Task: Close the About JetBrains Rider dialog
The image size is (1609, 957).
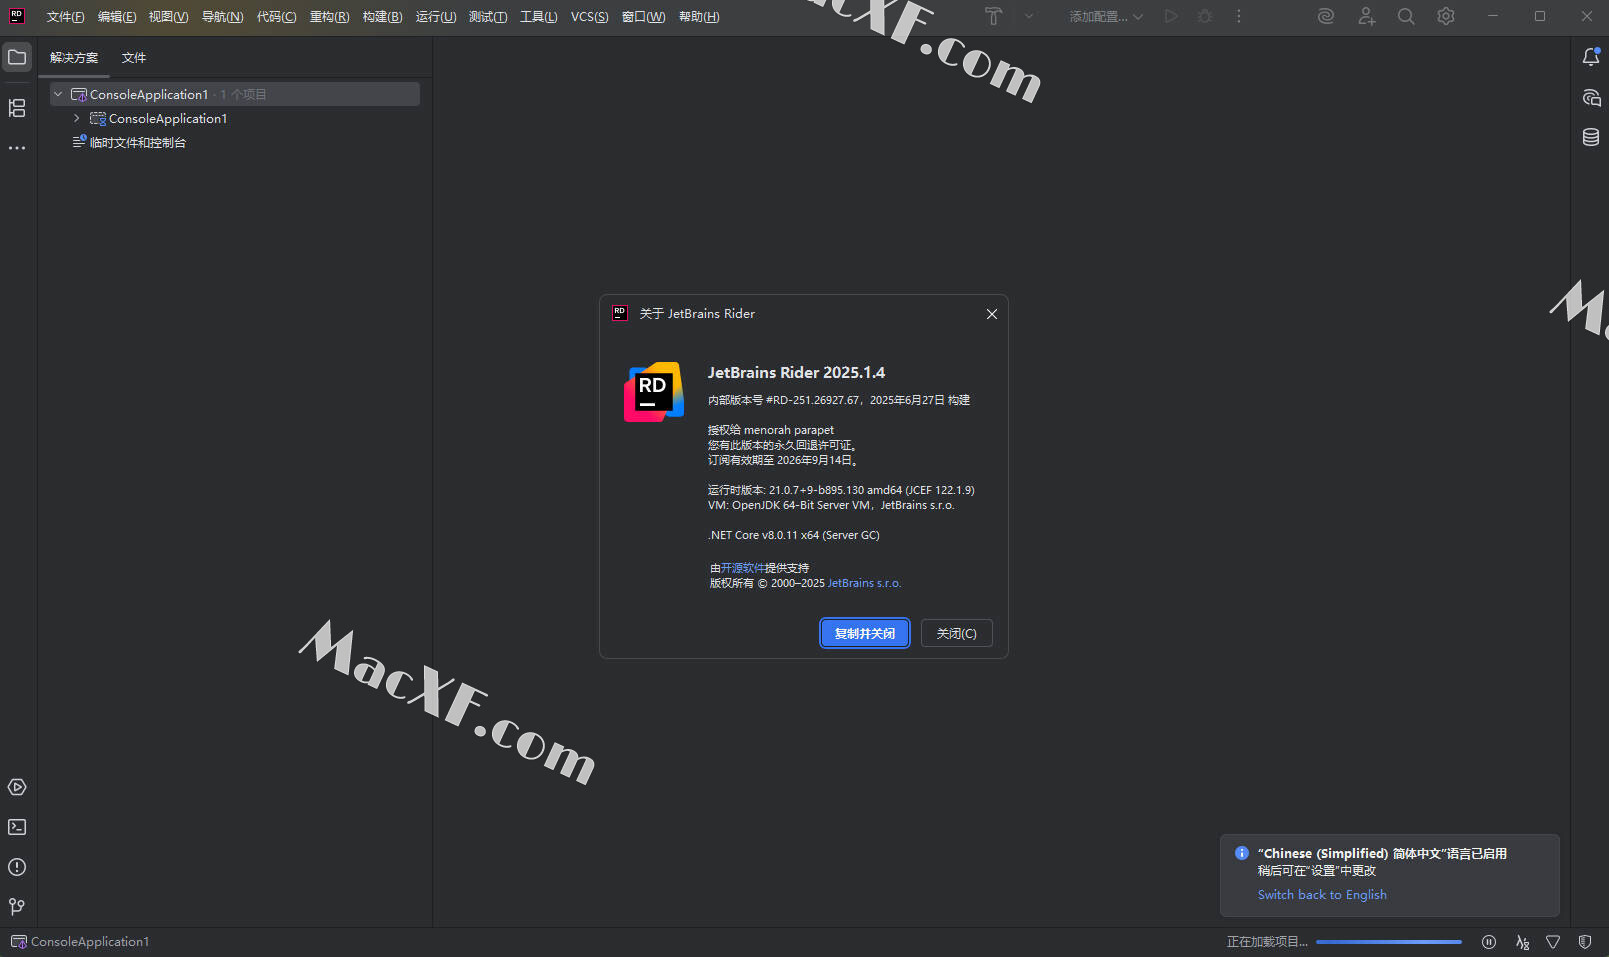Action: pyautogui.click(x=992, y=314)
